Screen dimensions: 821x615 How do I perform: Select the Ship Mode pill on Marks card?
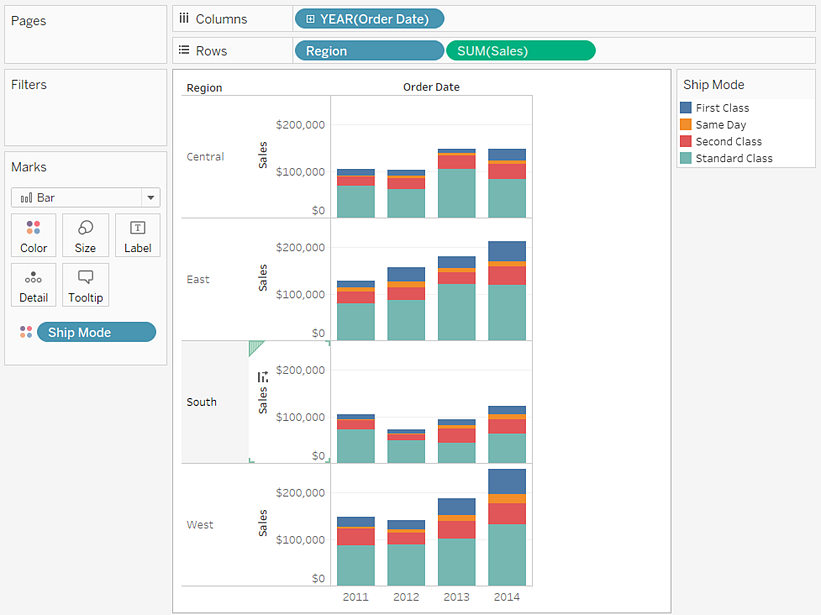point(96,332)
